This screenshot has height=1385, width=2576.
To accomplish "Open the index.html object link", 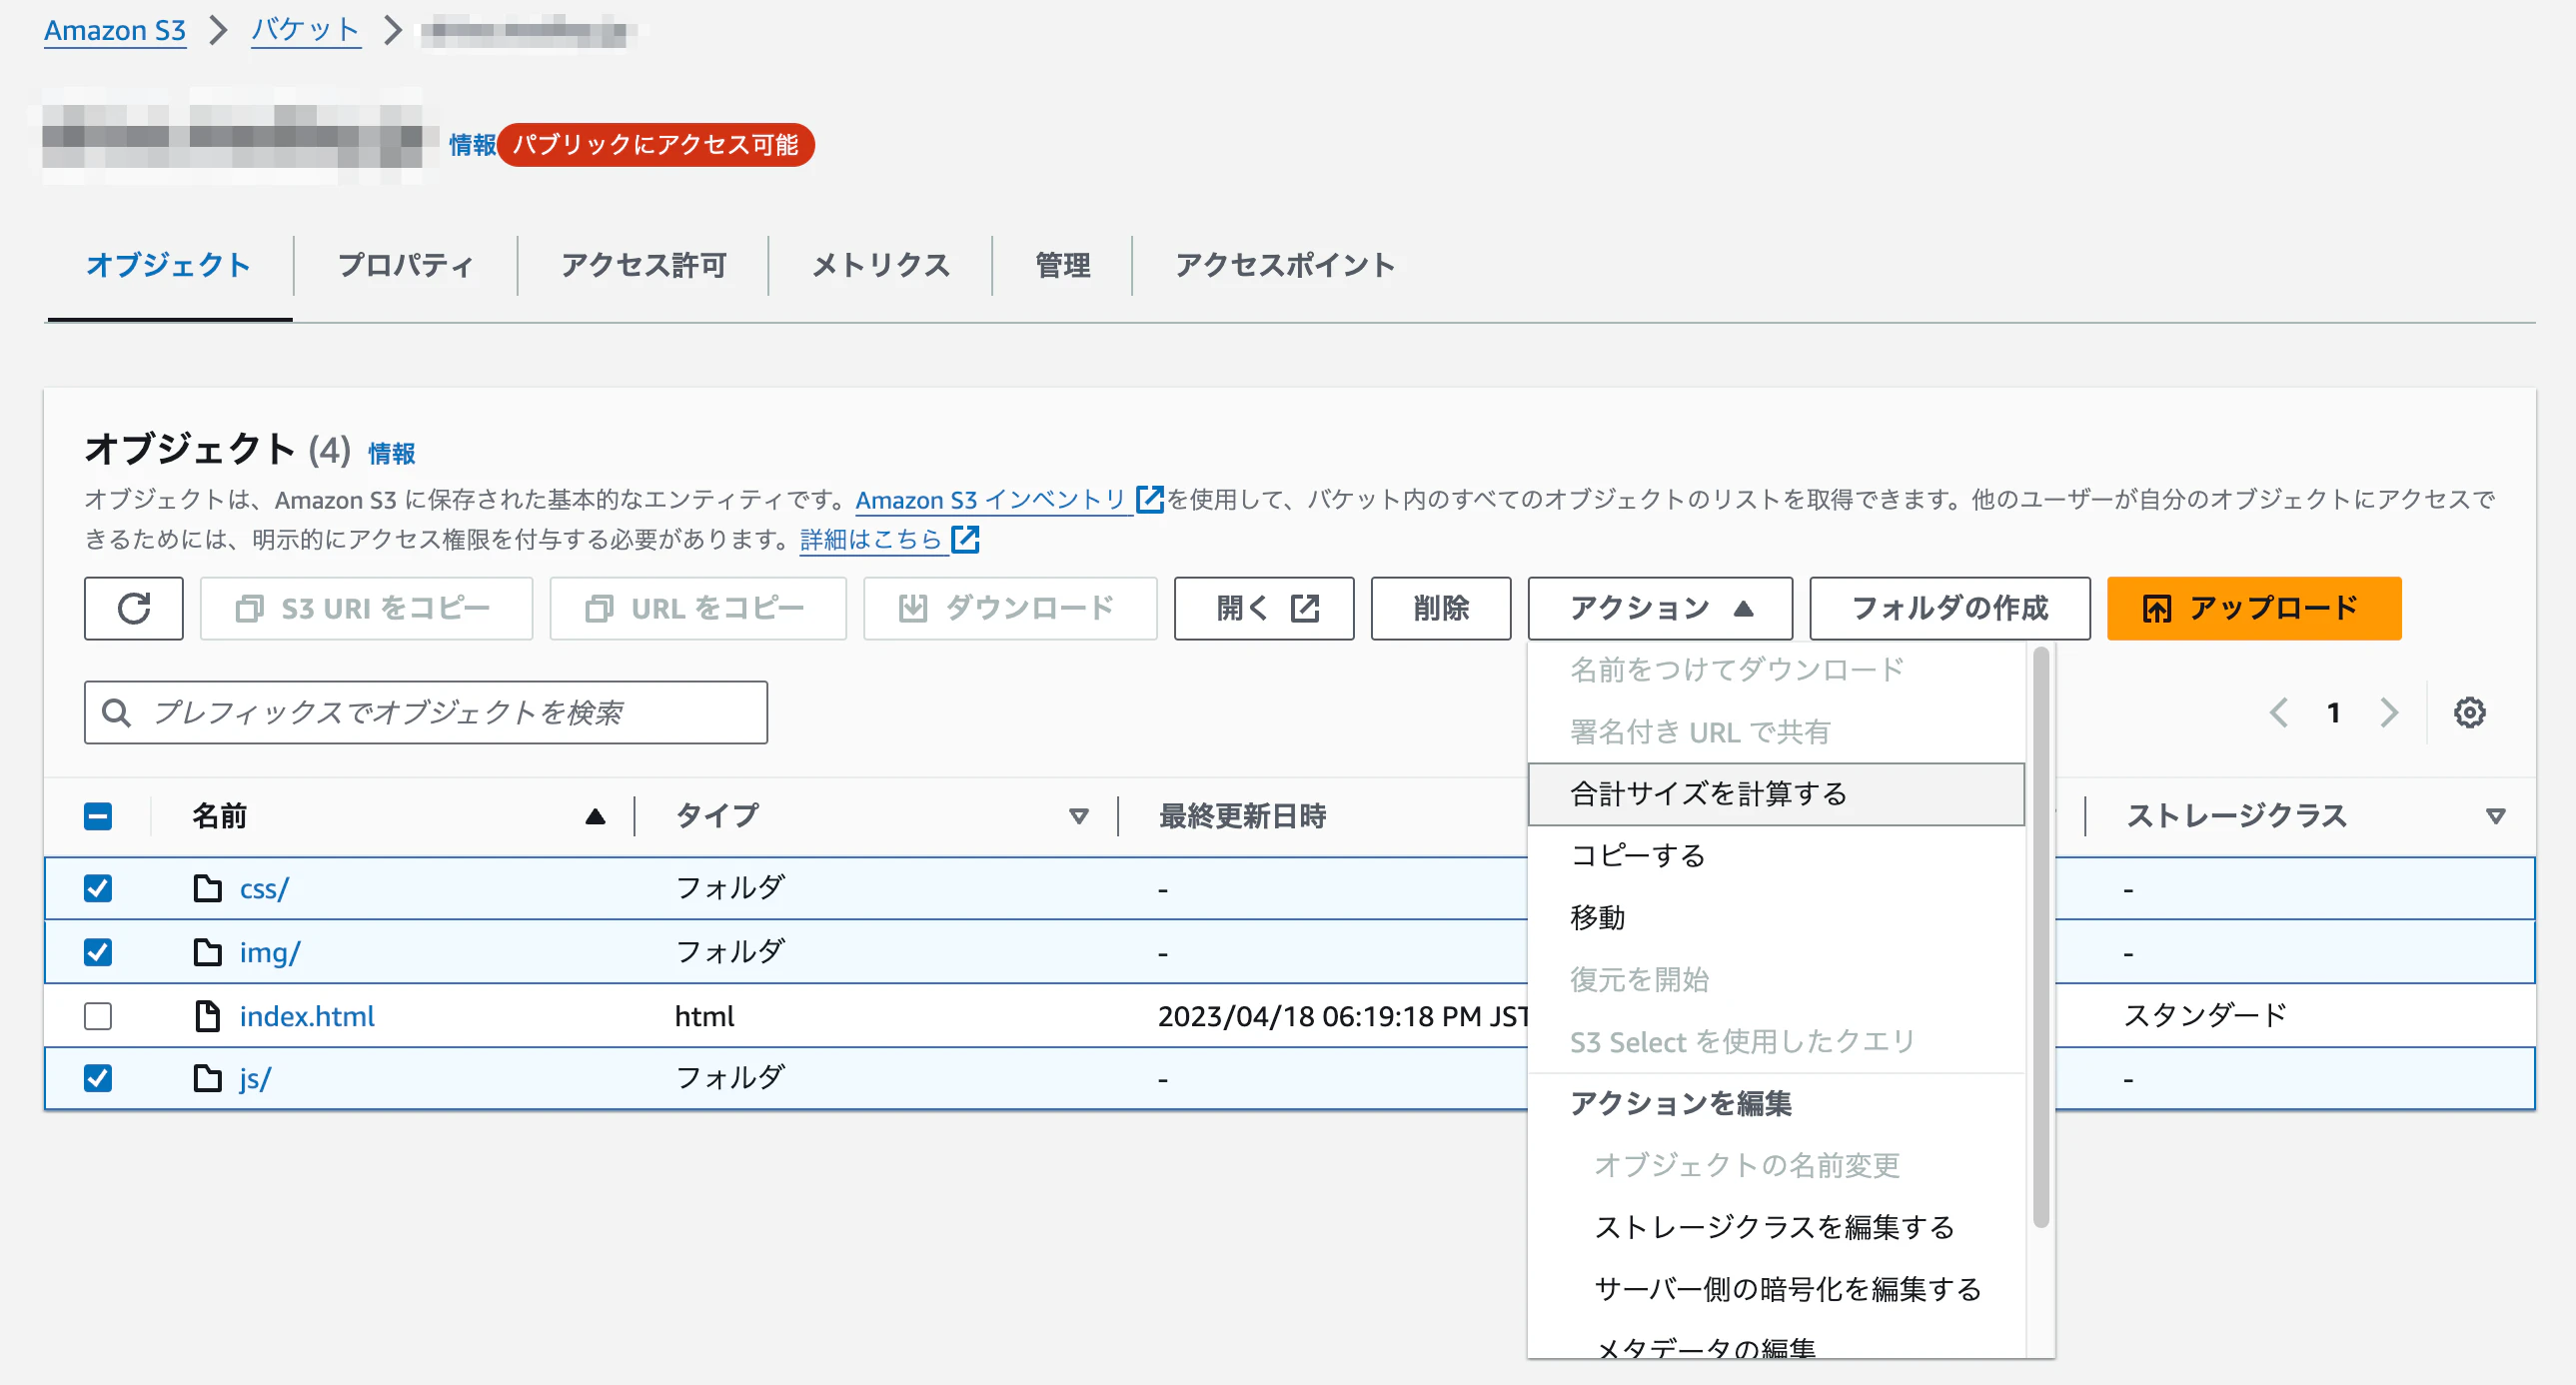I will tap(307, 1016).
